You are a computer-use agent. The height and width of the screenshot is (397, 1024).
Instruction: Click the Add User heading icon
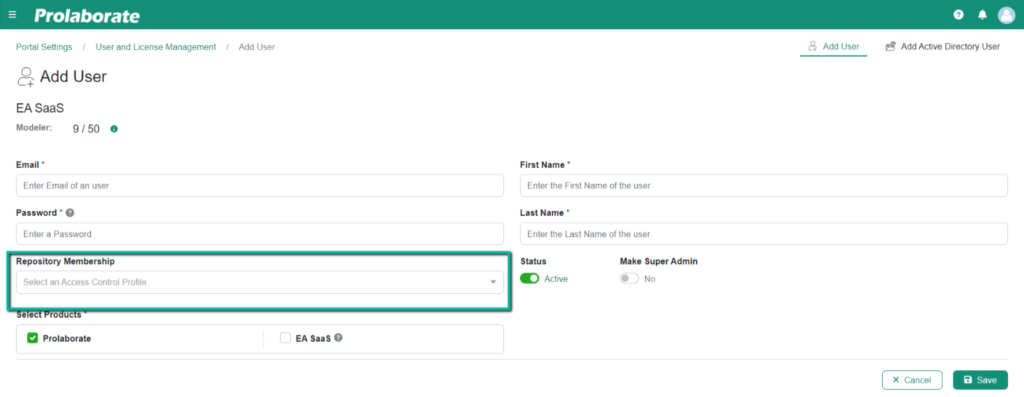pyautogui.click(x=25, y=77)
